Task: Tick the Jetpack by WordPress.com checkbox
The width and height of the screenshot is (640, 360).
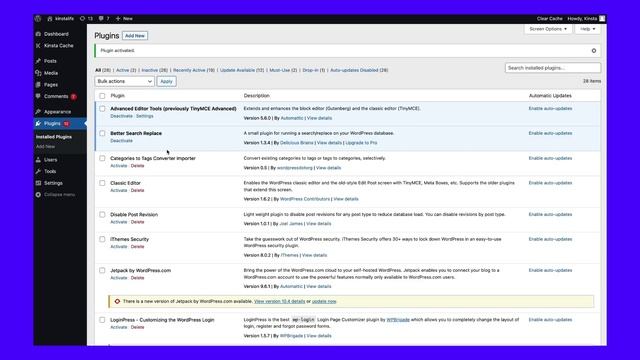Action: (x=102, y=270)
